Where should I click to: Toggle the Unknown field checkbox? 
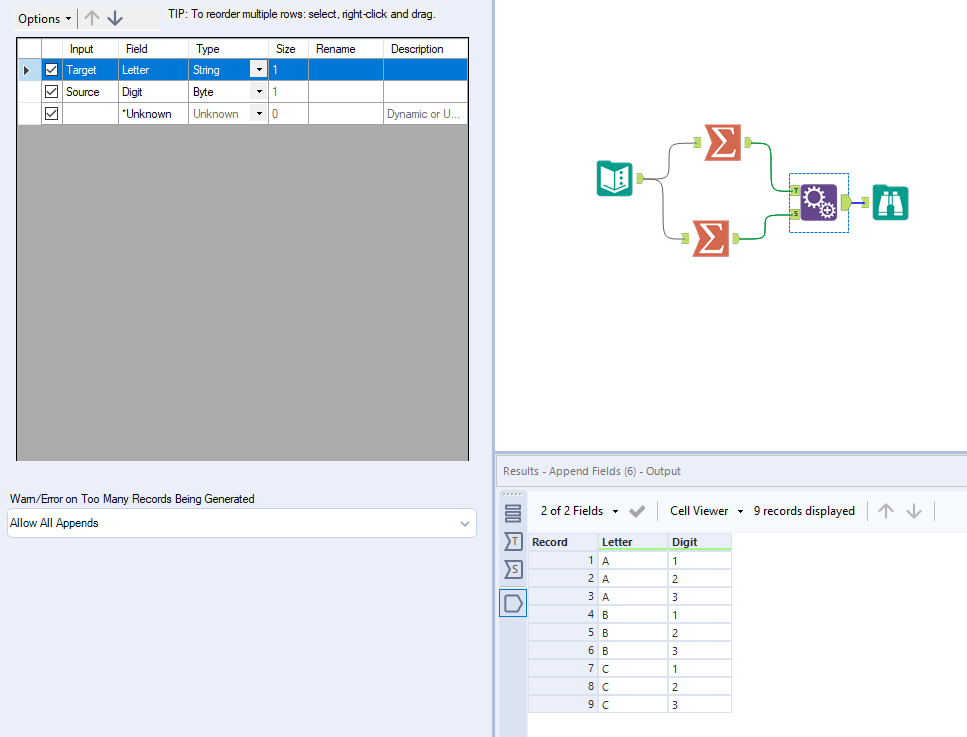click(x=51, y=113)
